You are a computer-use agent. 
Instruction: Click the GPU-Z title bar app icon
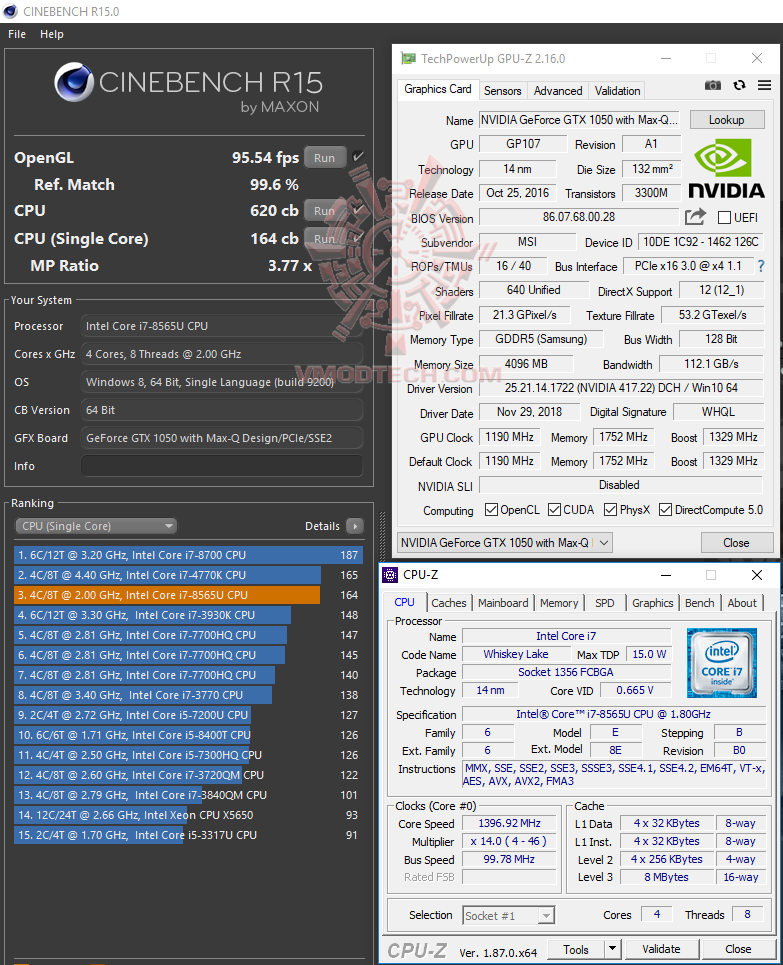click(x=408, y=58)
